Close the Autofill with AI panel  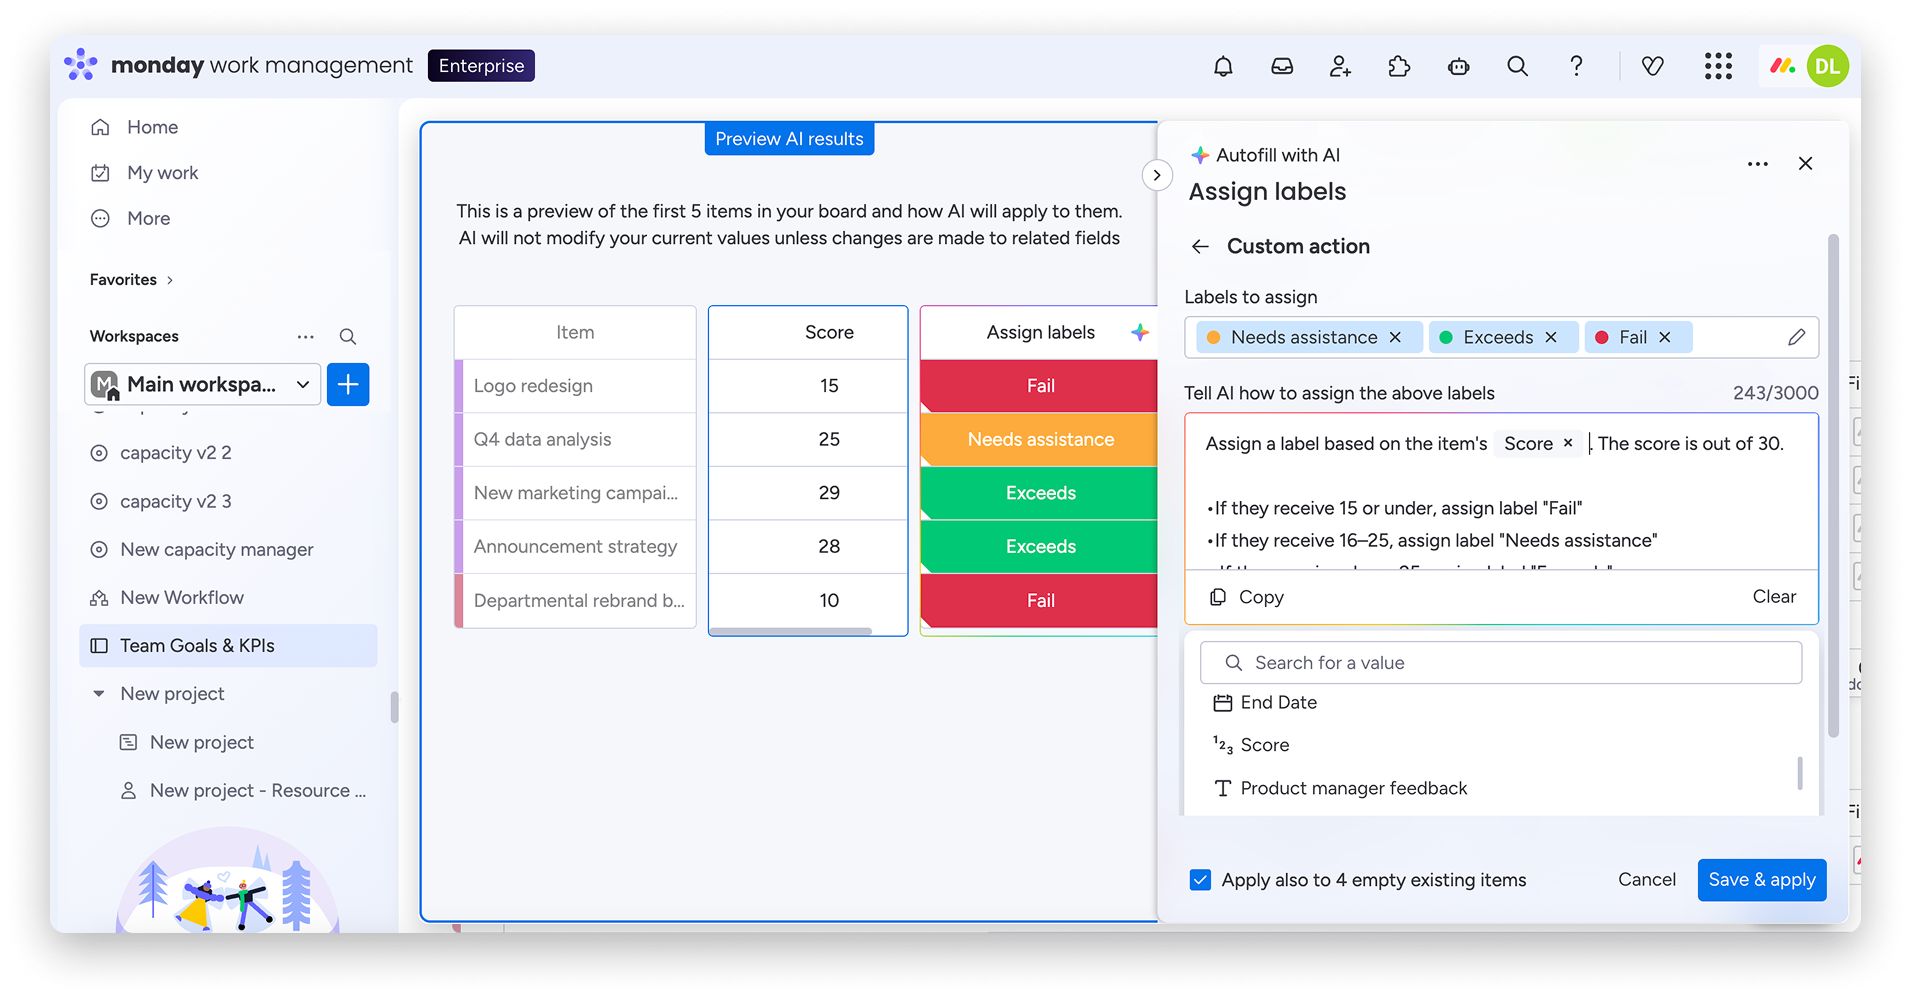1805,163
